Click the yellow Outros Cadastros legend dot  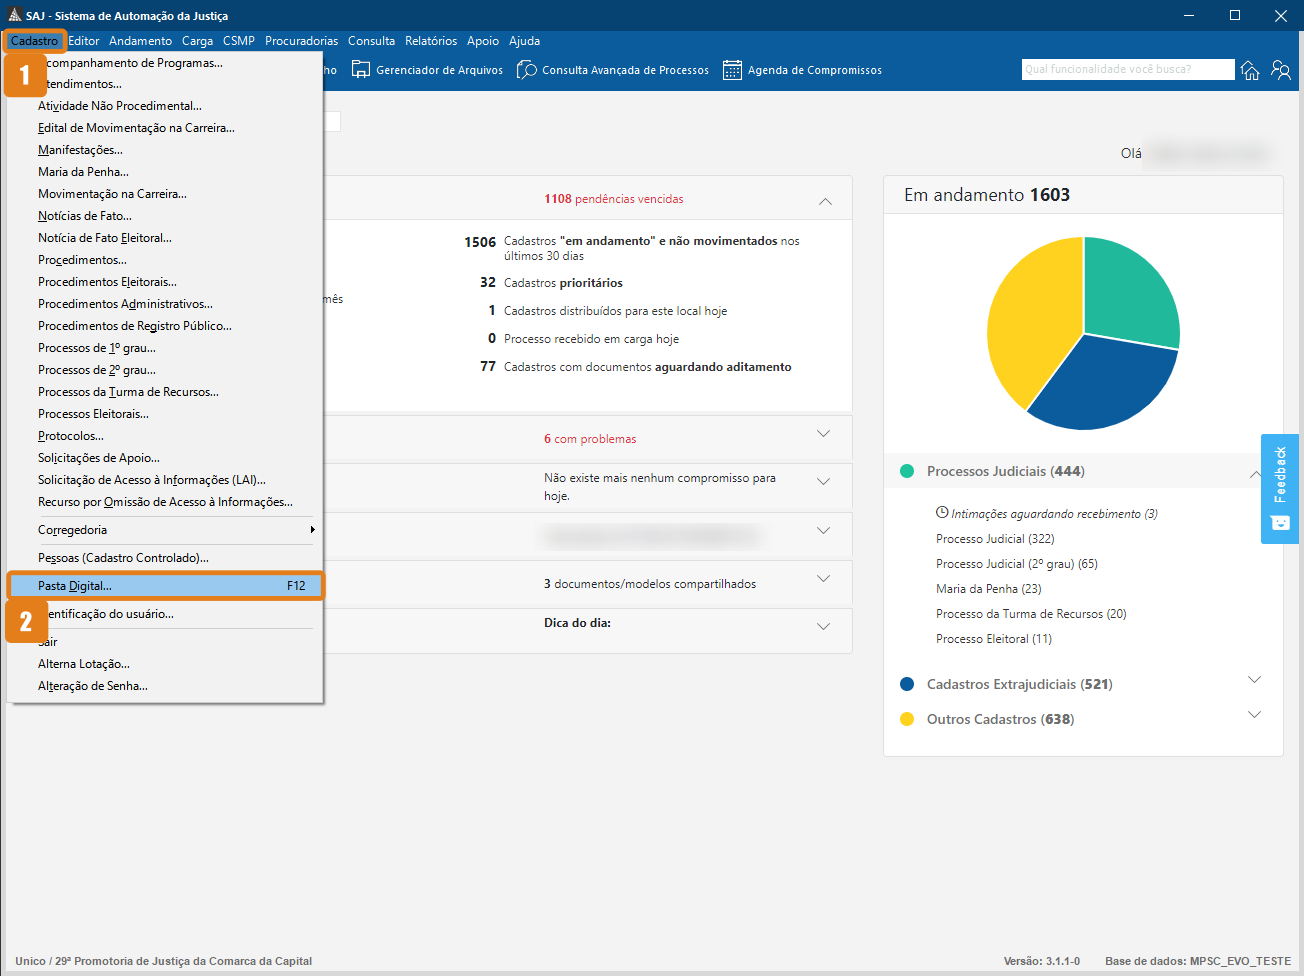point(907,719)
